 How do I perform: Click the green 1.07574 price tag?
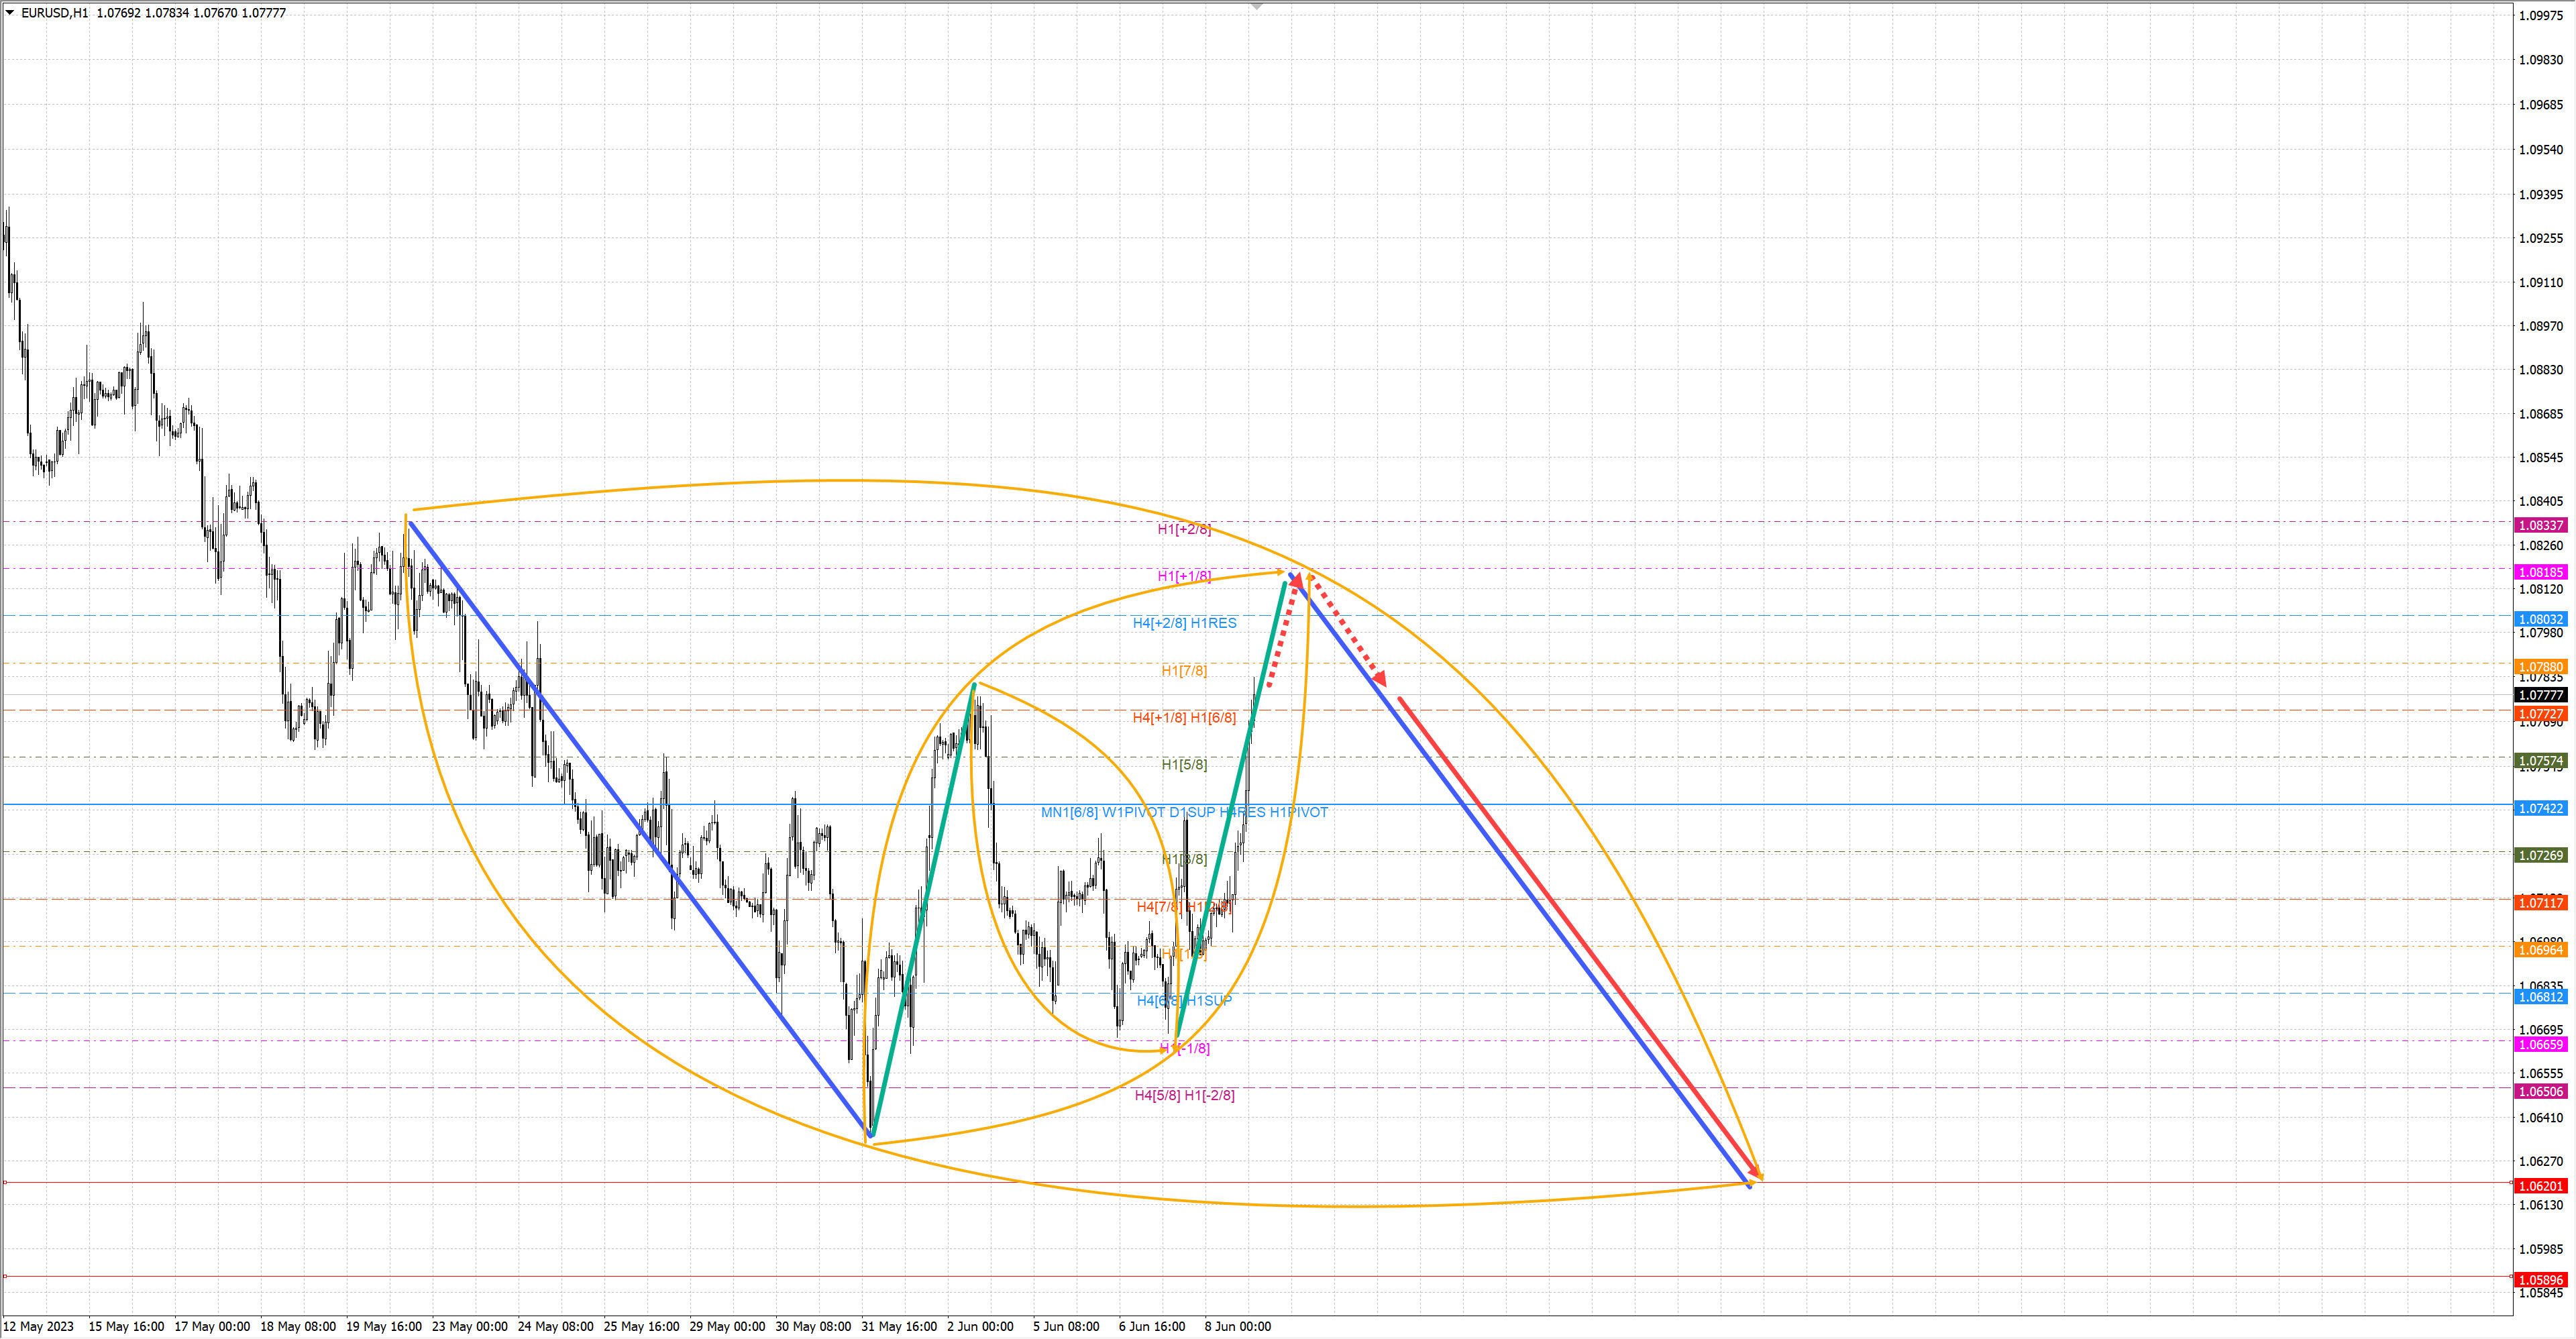(x=2540, y=761)
